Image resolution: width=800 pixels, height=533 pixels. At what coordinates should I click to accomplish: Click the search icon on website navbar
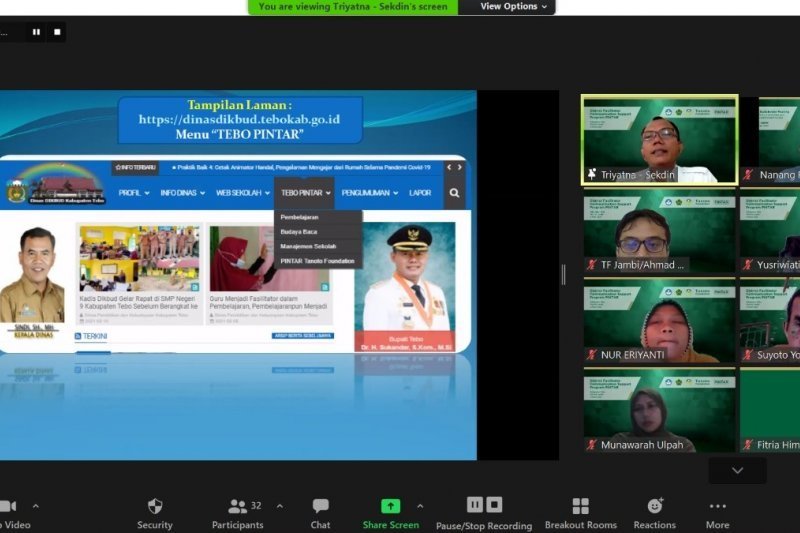tap(454, 193)
